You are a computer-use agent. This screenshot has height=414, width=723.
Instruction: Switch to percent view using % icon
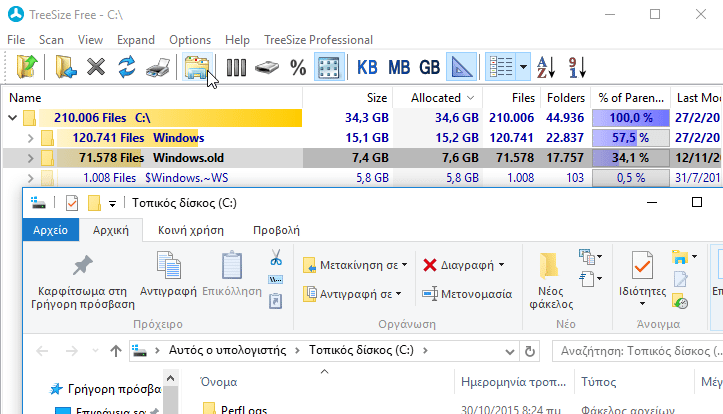(298, 68)
